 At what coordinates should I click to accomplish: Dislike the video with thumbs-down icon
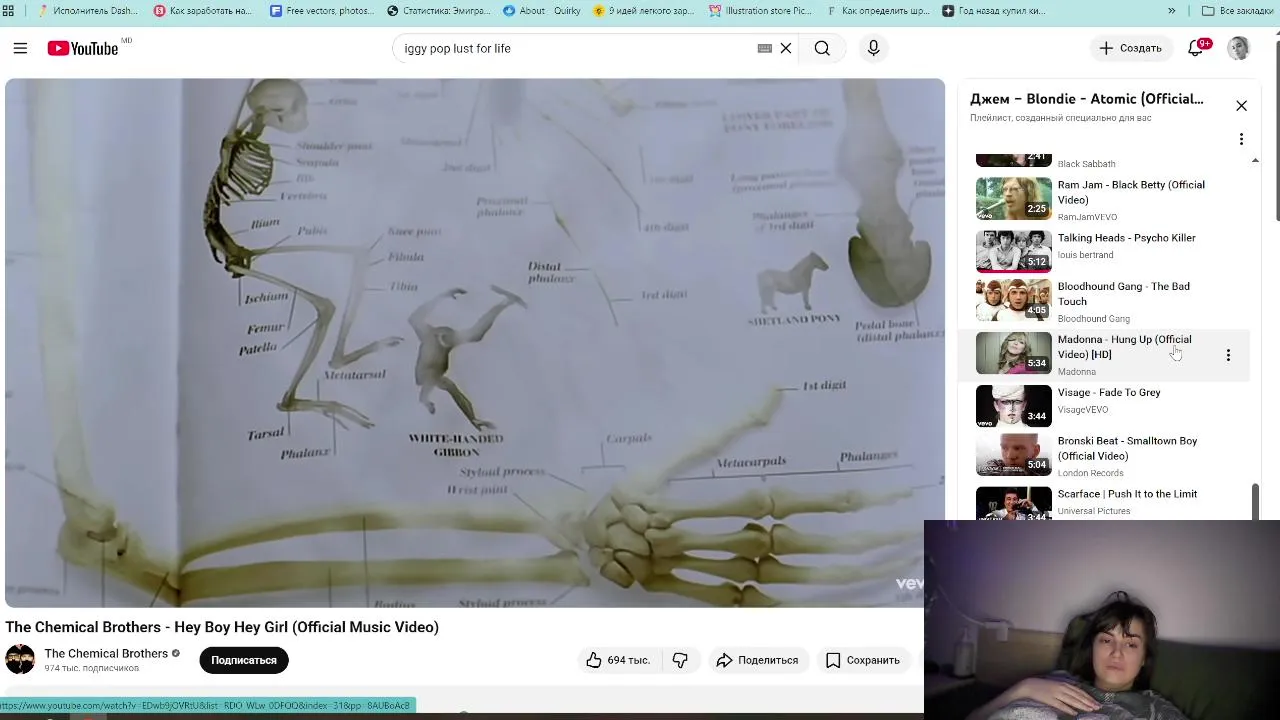pos(680,660)
